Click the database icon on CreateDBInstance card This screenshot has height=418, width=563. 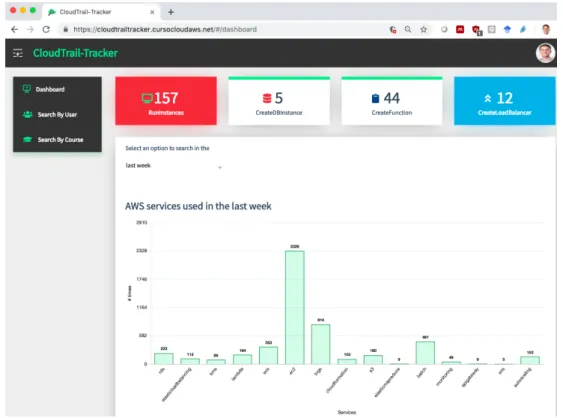click(x=267, y=98)
